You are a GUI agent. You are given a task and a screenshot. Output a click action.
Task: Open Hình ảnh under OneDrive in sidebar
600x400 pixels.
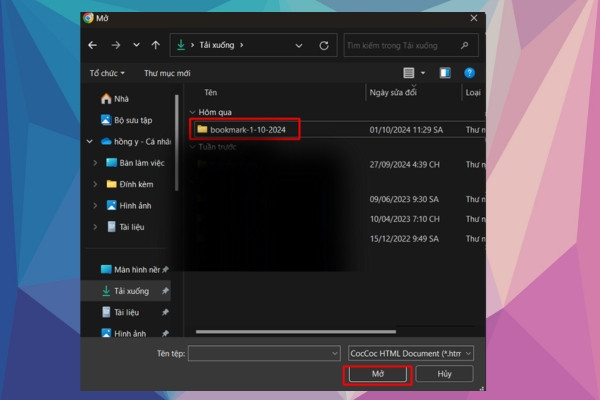click(129, 206)
